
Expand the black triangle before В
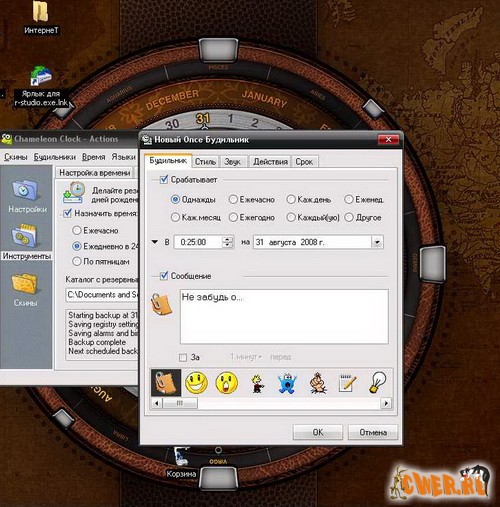coord(154,242)
